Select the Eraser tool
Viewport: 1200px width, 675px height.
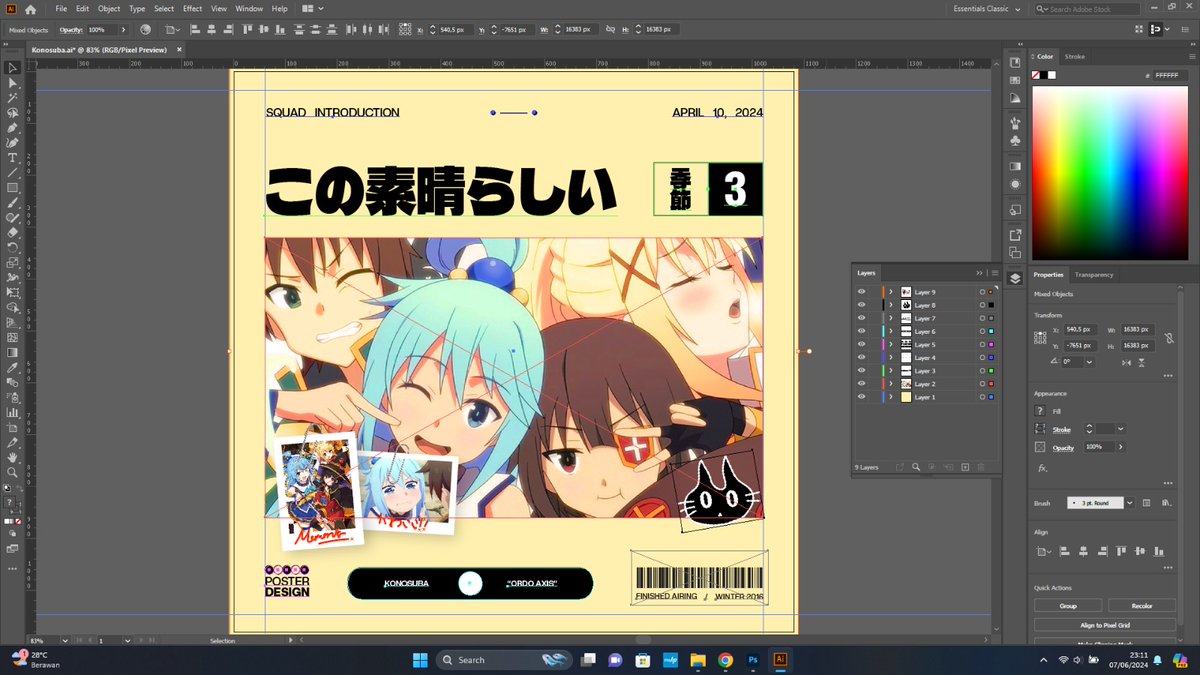click(x=13, y=232)
